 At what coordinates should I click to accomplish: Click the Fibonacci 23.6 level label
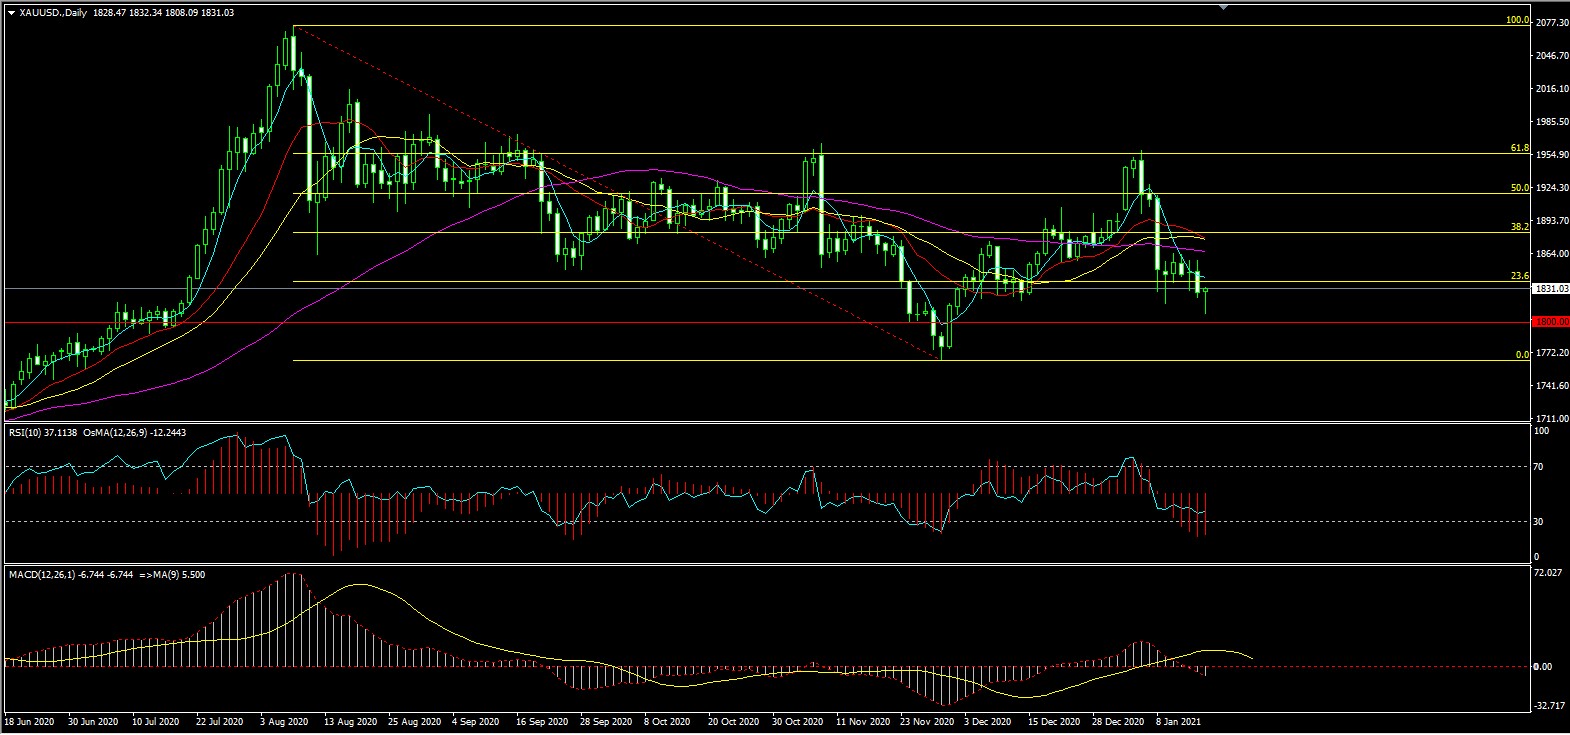pos(1519,276)
